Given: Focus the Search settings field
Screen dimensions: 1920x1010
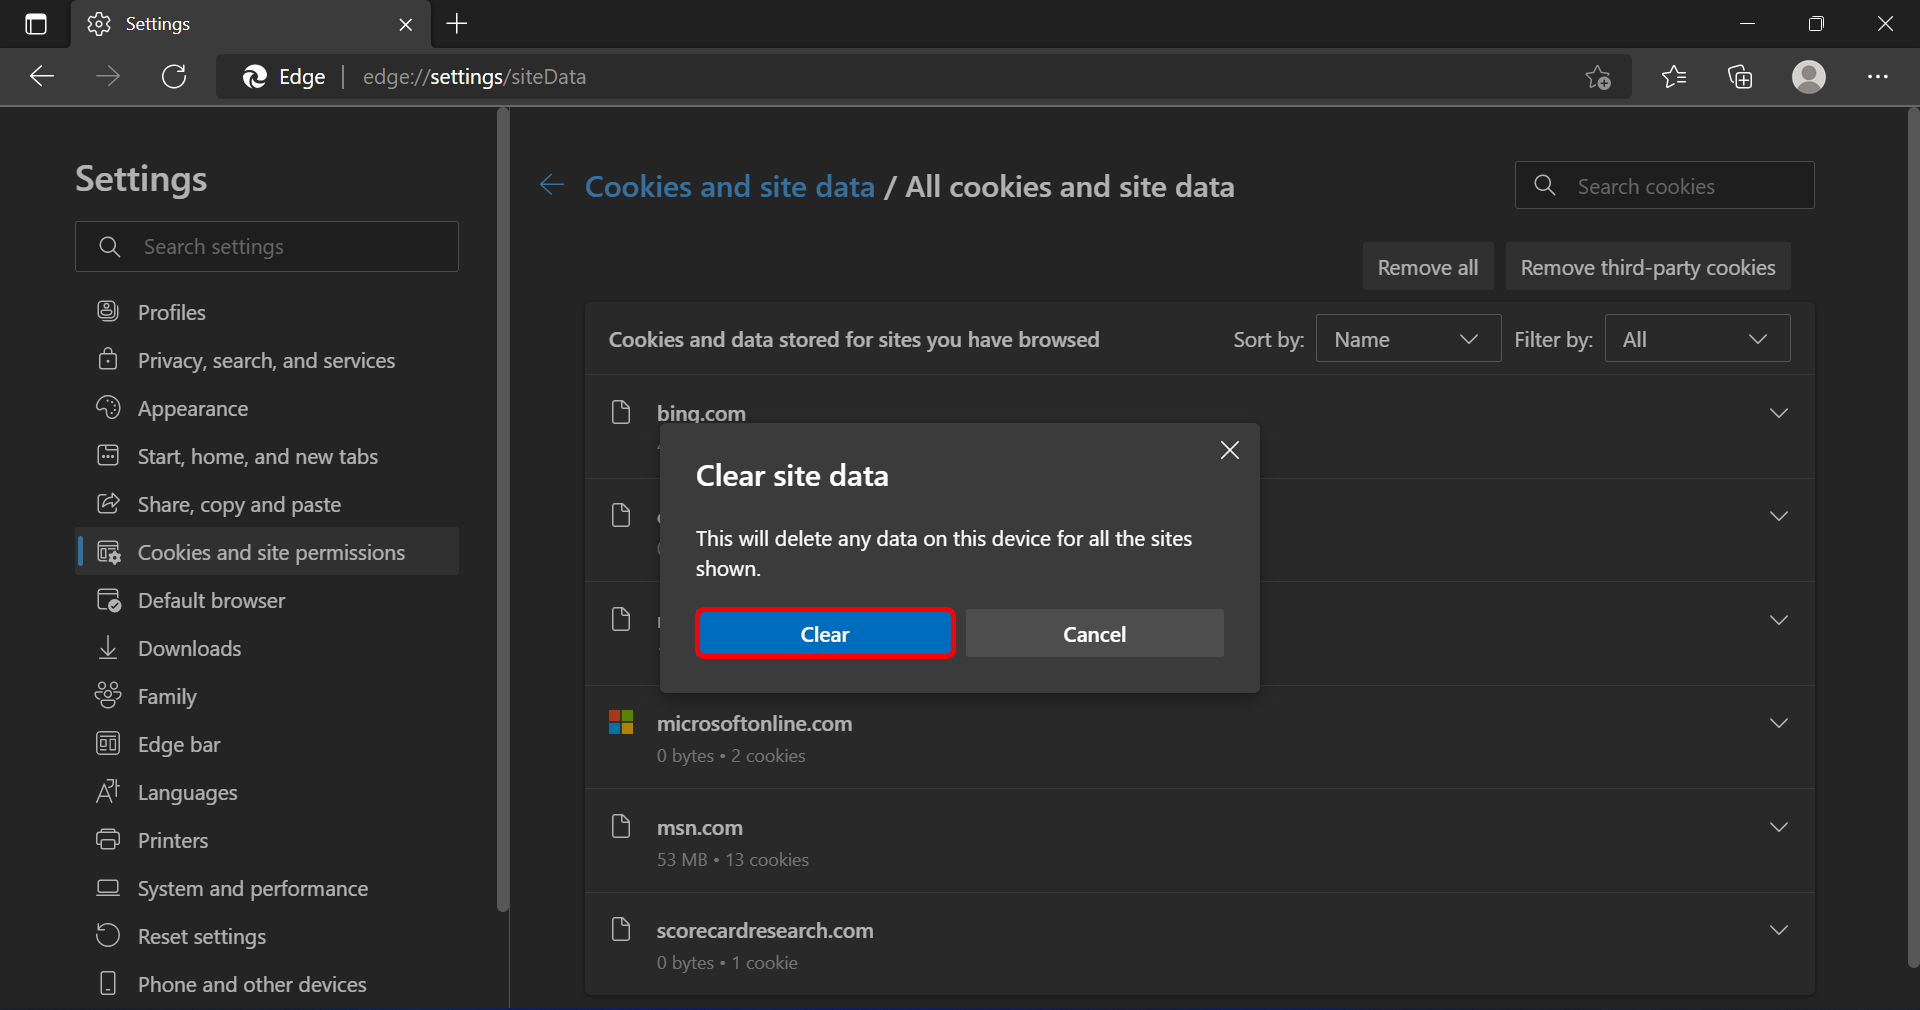Looking at the screenshot, I should [267, 246].
